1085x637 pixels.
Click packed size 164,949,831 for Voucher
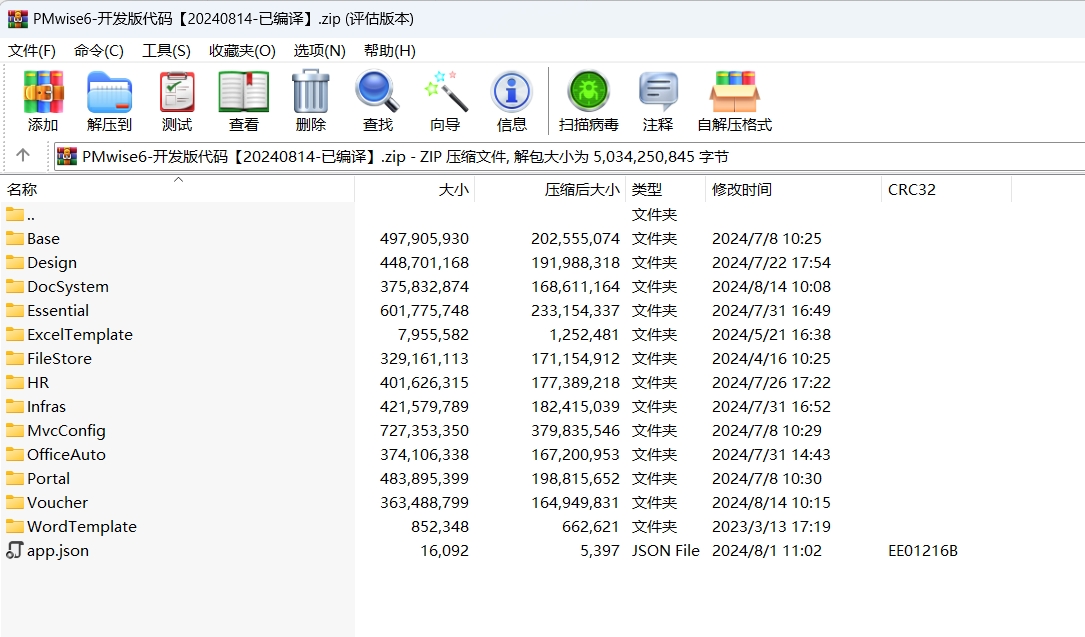(x=575, y=503)
